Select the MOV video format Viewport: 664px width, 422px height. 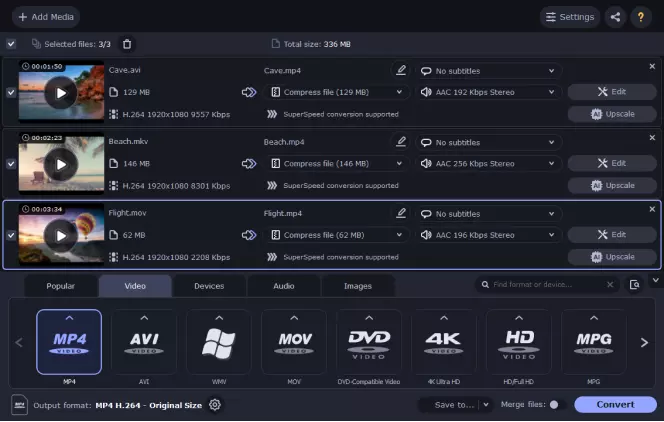294,342
